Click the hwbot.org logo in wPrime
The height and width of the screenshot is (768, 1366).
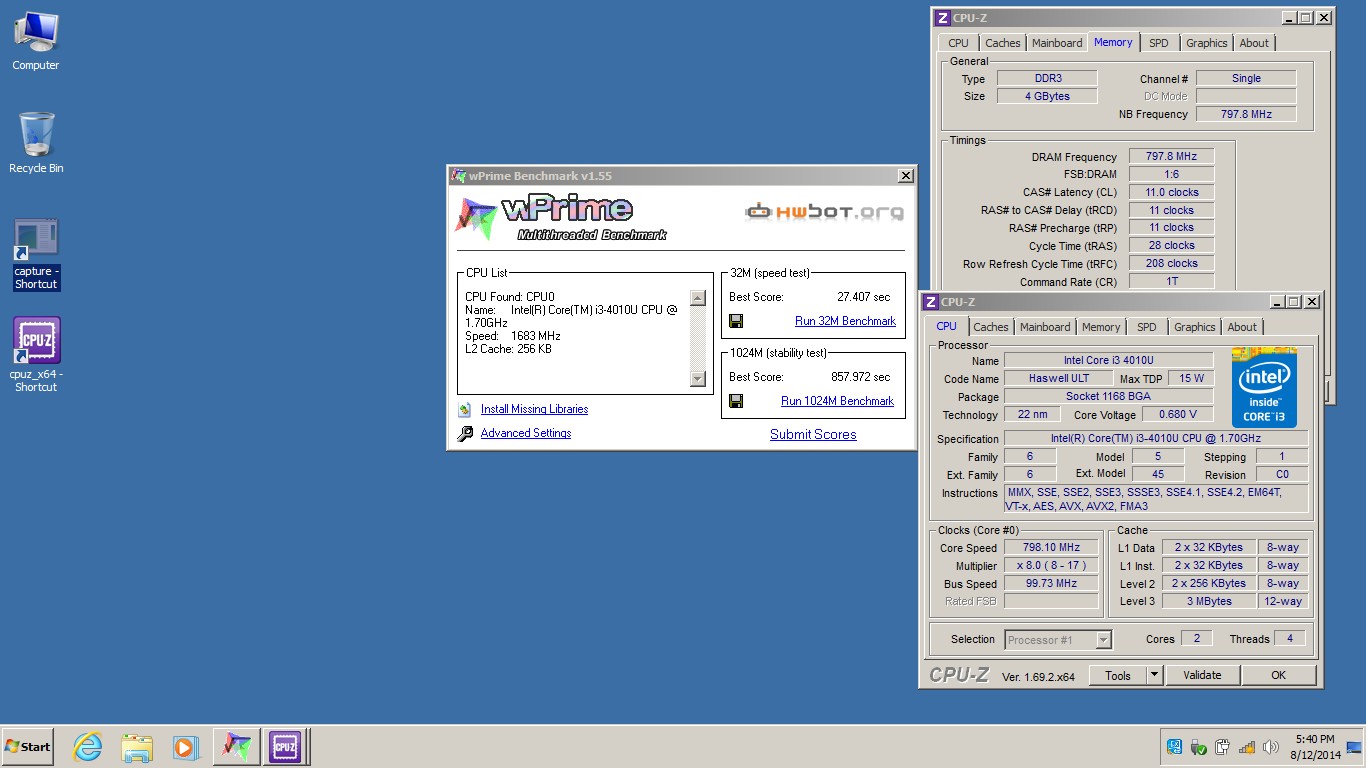point(824,211)
